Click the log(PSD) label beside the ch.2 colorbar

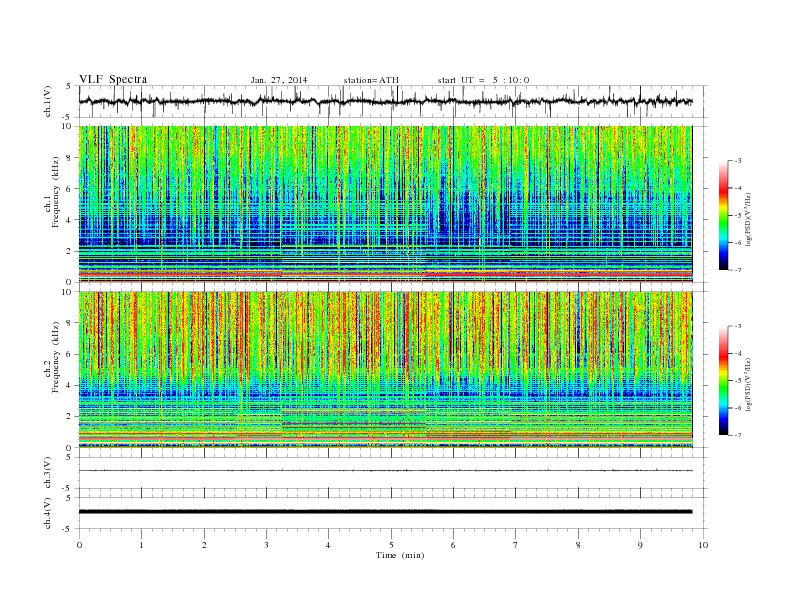click(x=748, y=384)
